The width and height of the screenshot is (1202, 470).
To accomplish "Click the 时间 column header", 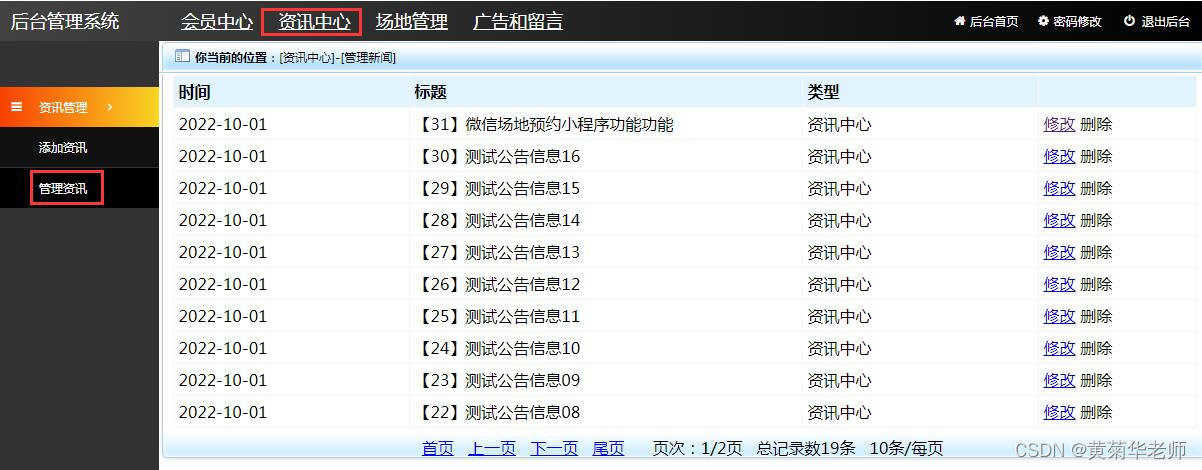I will 195,92.
